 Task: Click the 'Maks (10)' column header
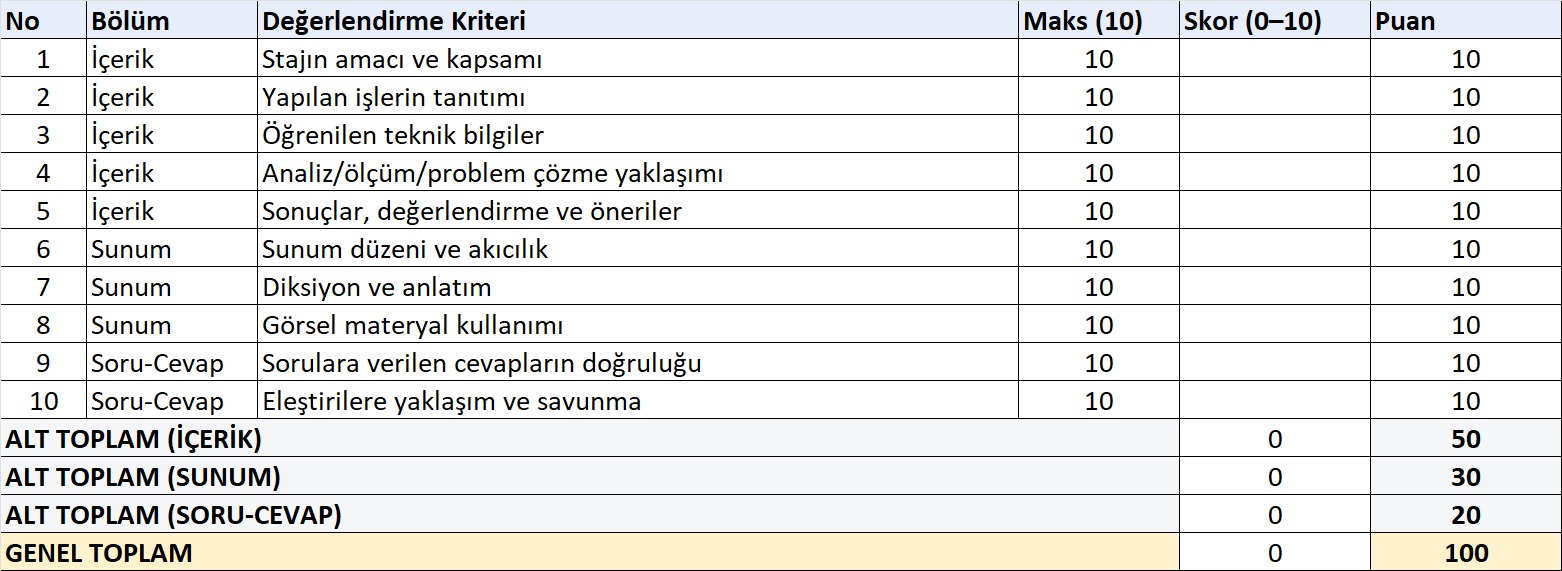point(1082,21)
